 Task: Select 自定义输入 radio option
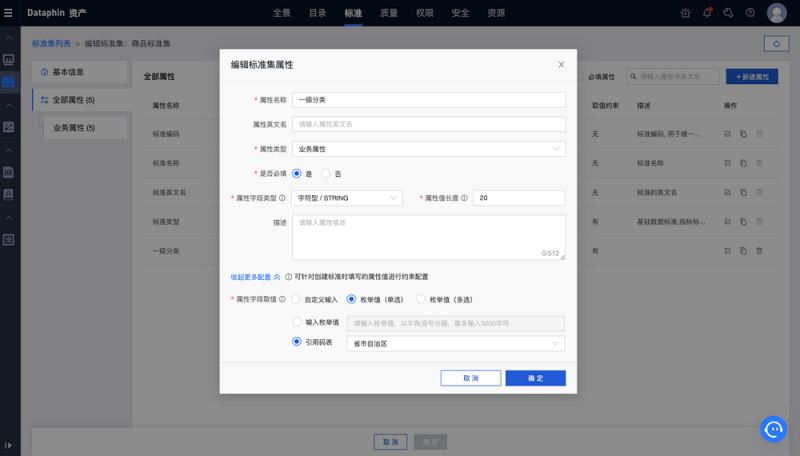(297, 299)
